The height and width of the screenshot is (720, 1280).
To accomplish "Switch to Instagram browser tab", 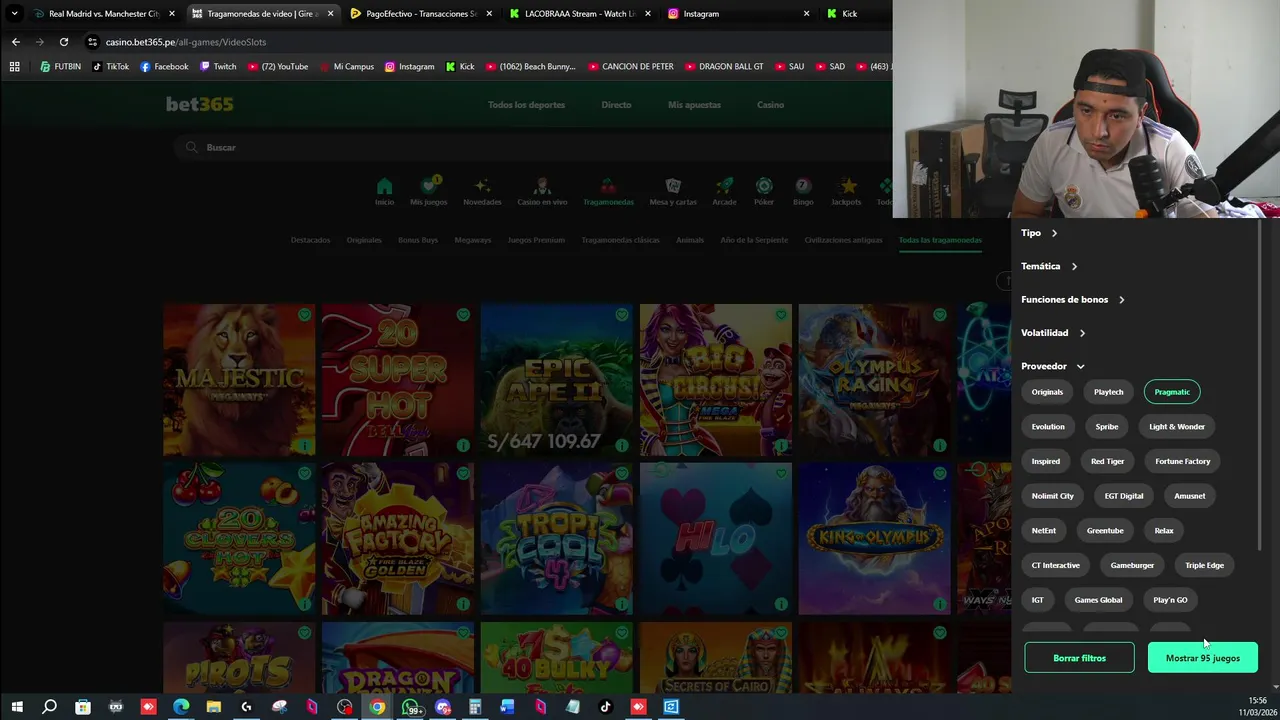I will 739,14.
